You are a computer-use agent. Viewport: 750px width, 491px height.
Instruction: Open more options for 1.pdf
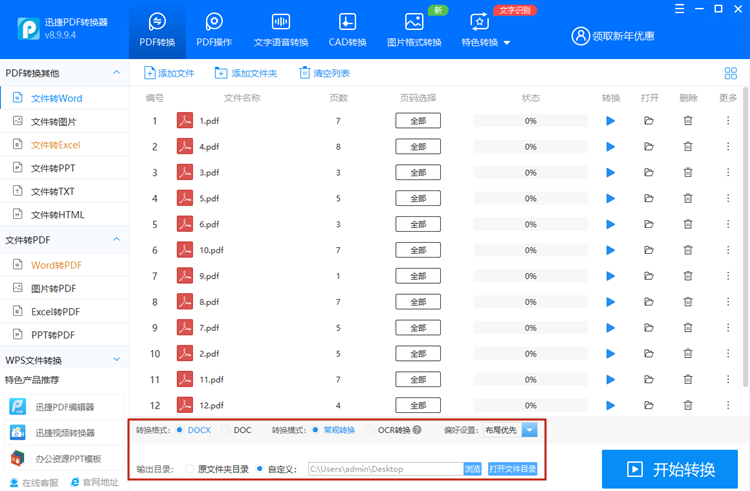(x=728, y=121)
